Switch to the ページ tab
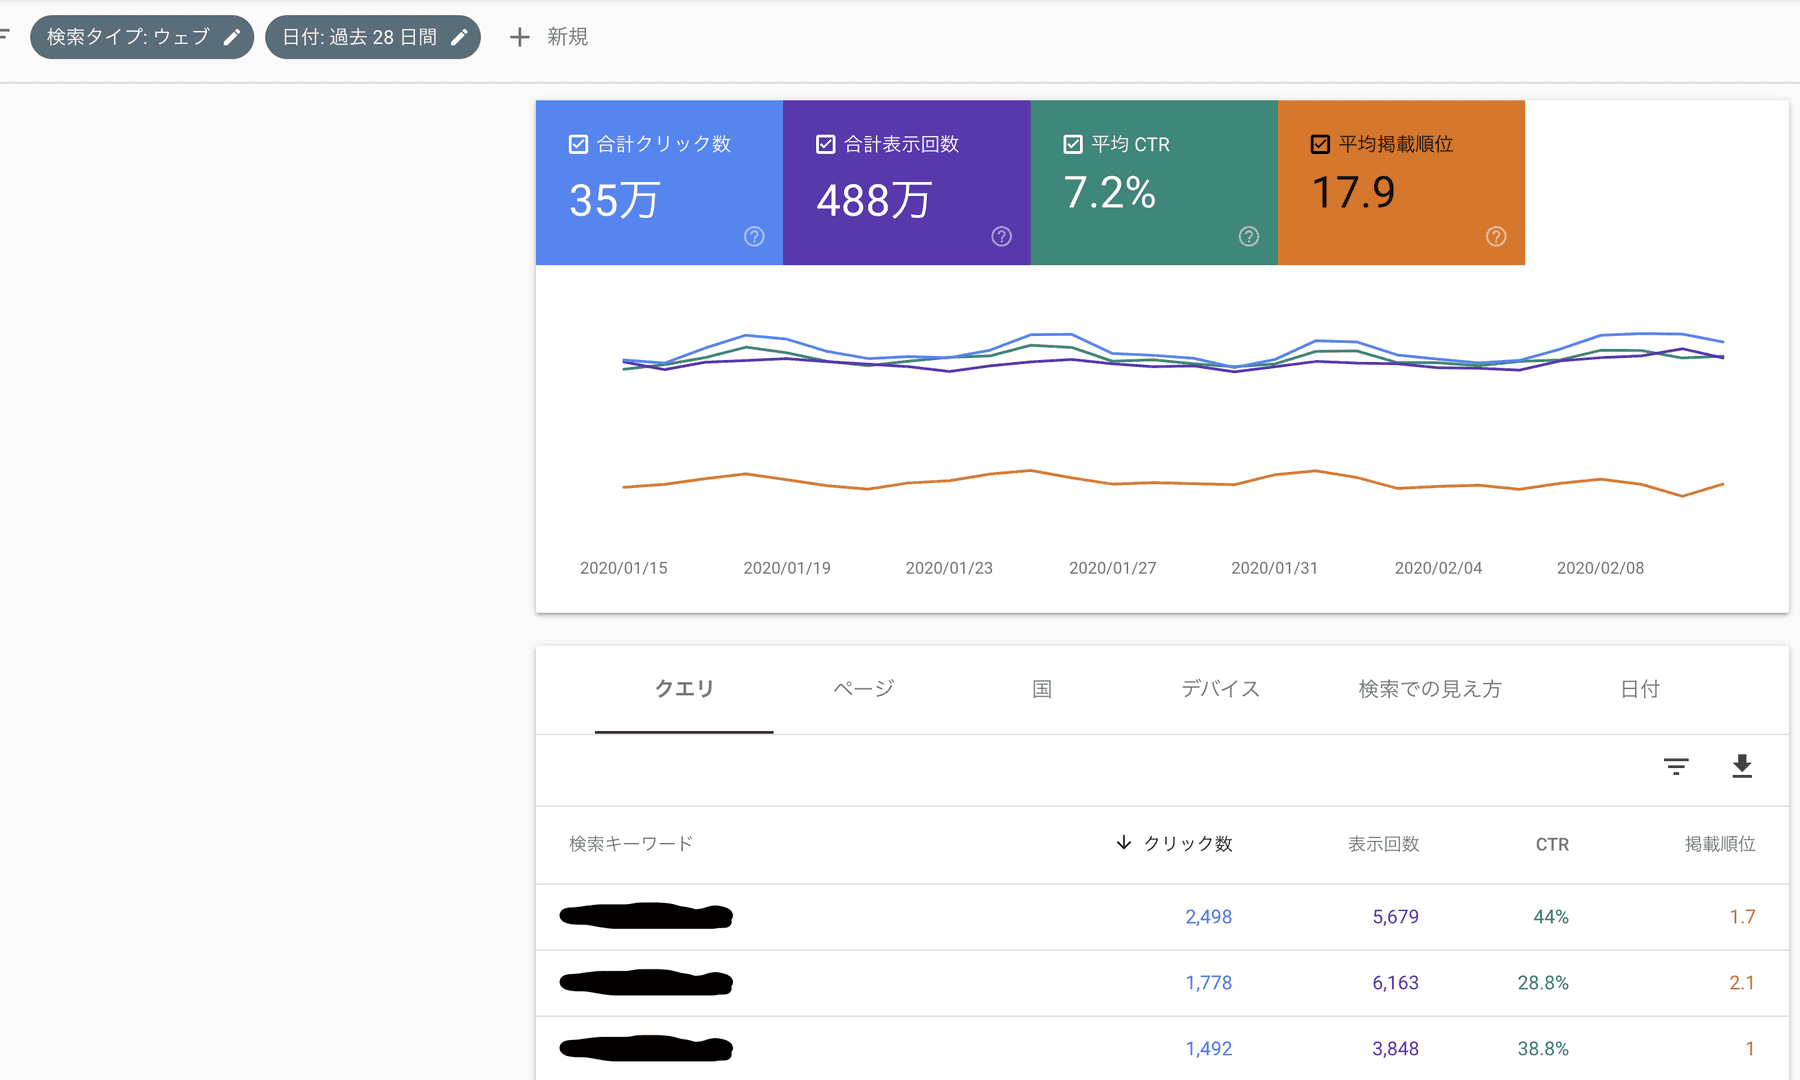The image size is (1800, 1080). [863, 689]
